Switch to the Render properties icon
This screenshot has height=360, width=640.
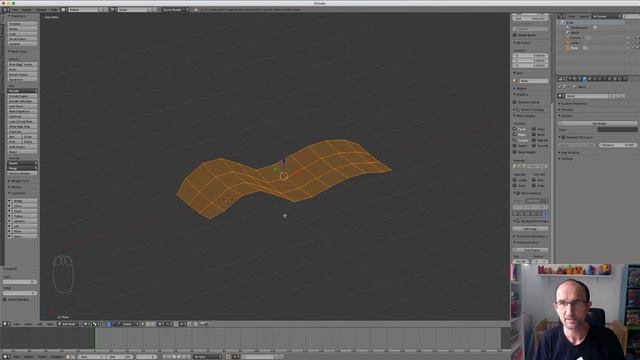[x=570, y=78]
